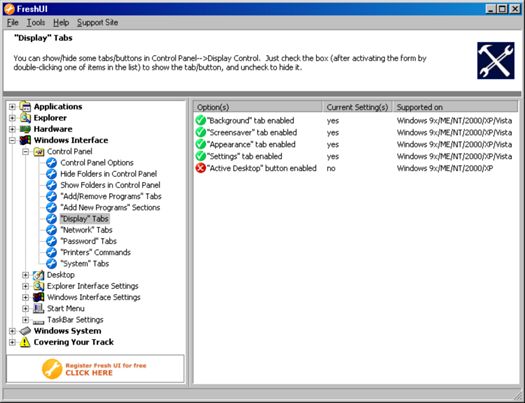Toggle green check for "Settings" tab enabled
The image size is (525, 403).
(201, 156)
